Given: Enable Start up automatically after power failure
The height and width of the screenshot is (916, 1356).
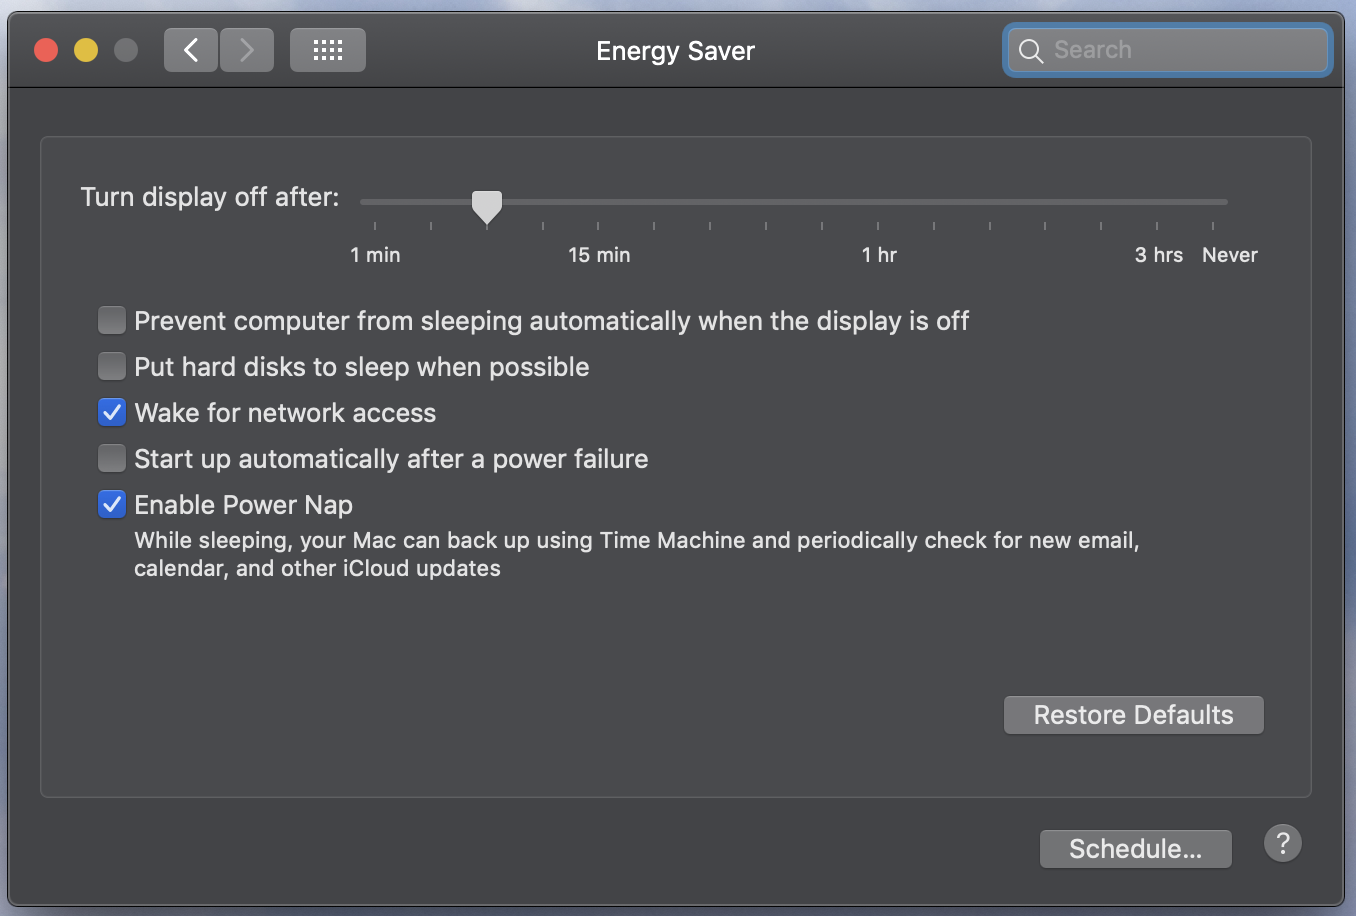Looking at the screenshot, I should pos(112,459).
